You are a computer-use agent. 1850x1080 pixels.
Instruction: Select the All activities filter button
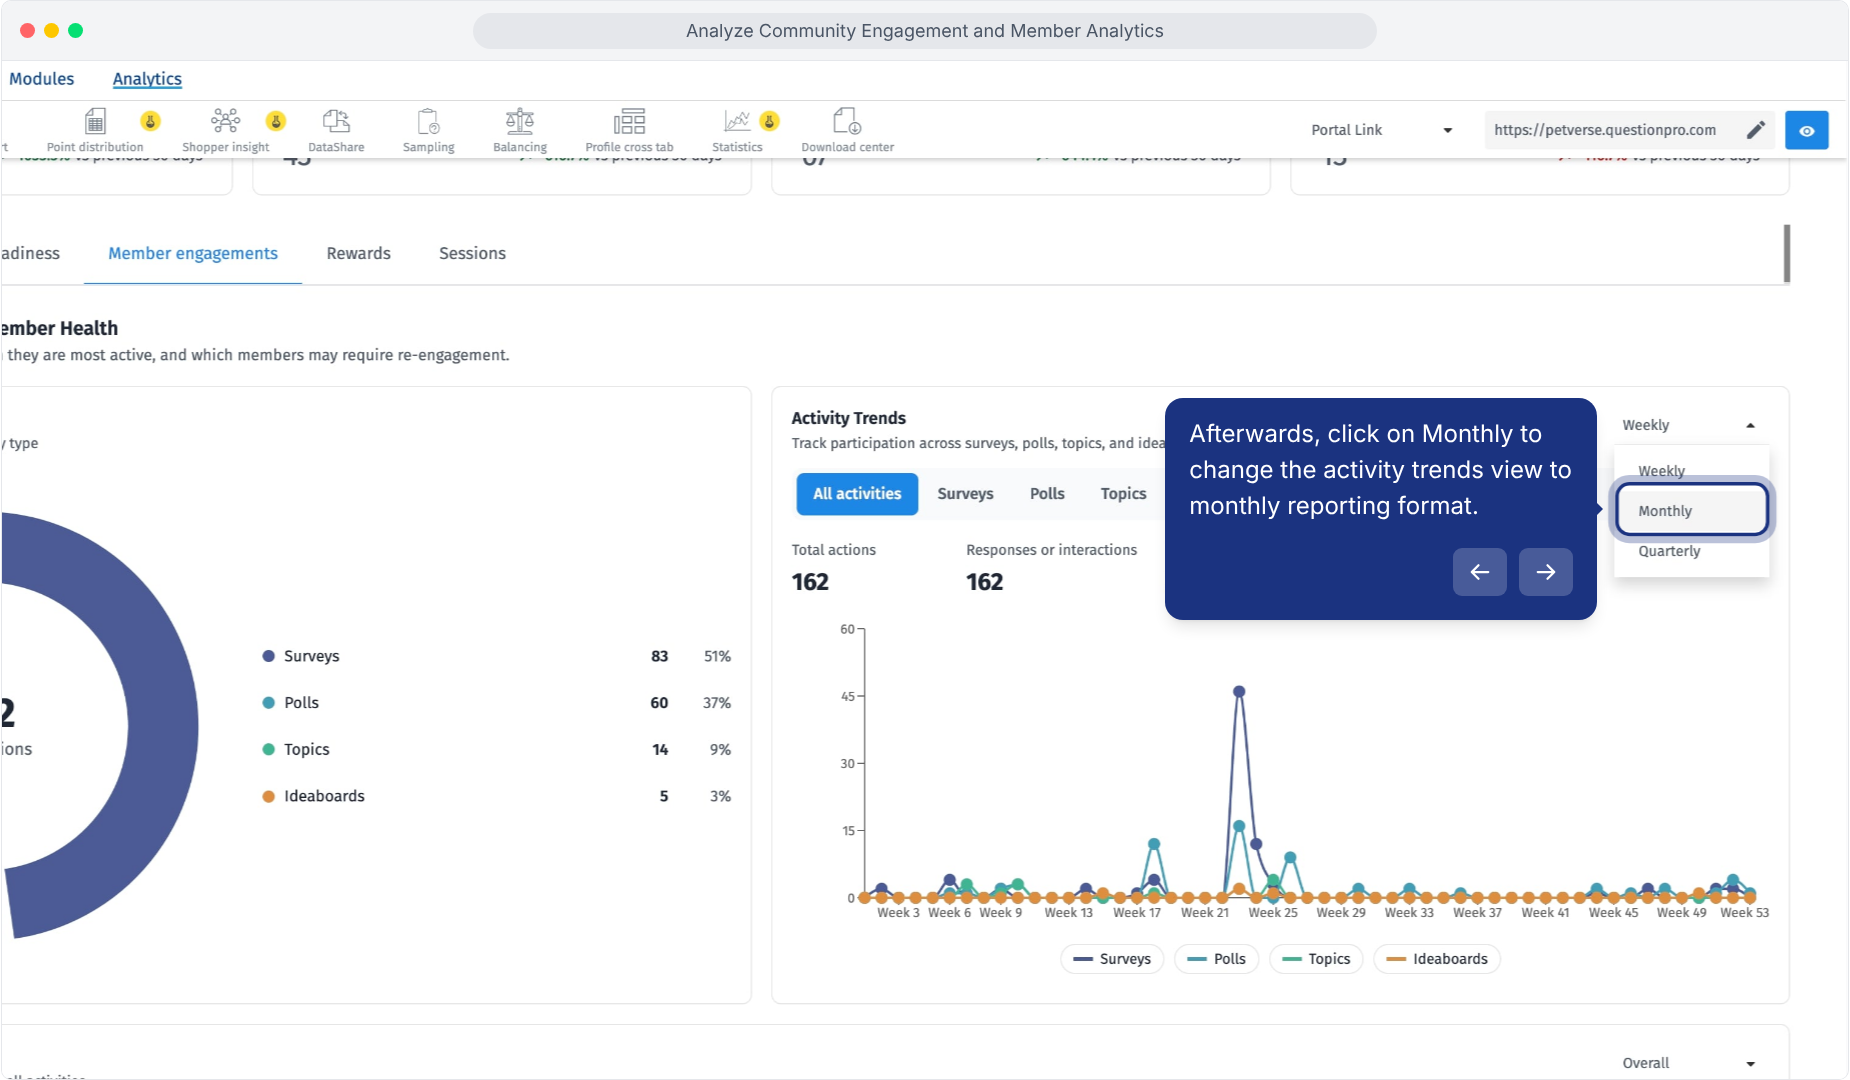[x=857, y=494]
